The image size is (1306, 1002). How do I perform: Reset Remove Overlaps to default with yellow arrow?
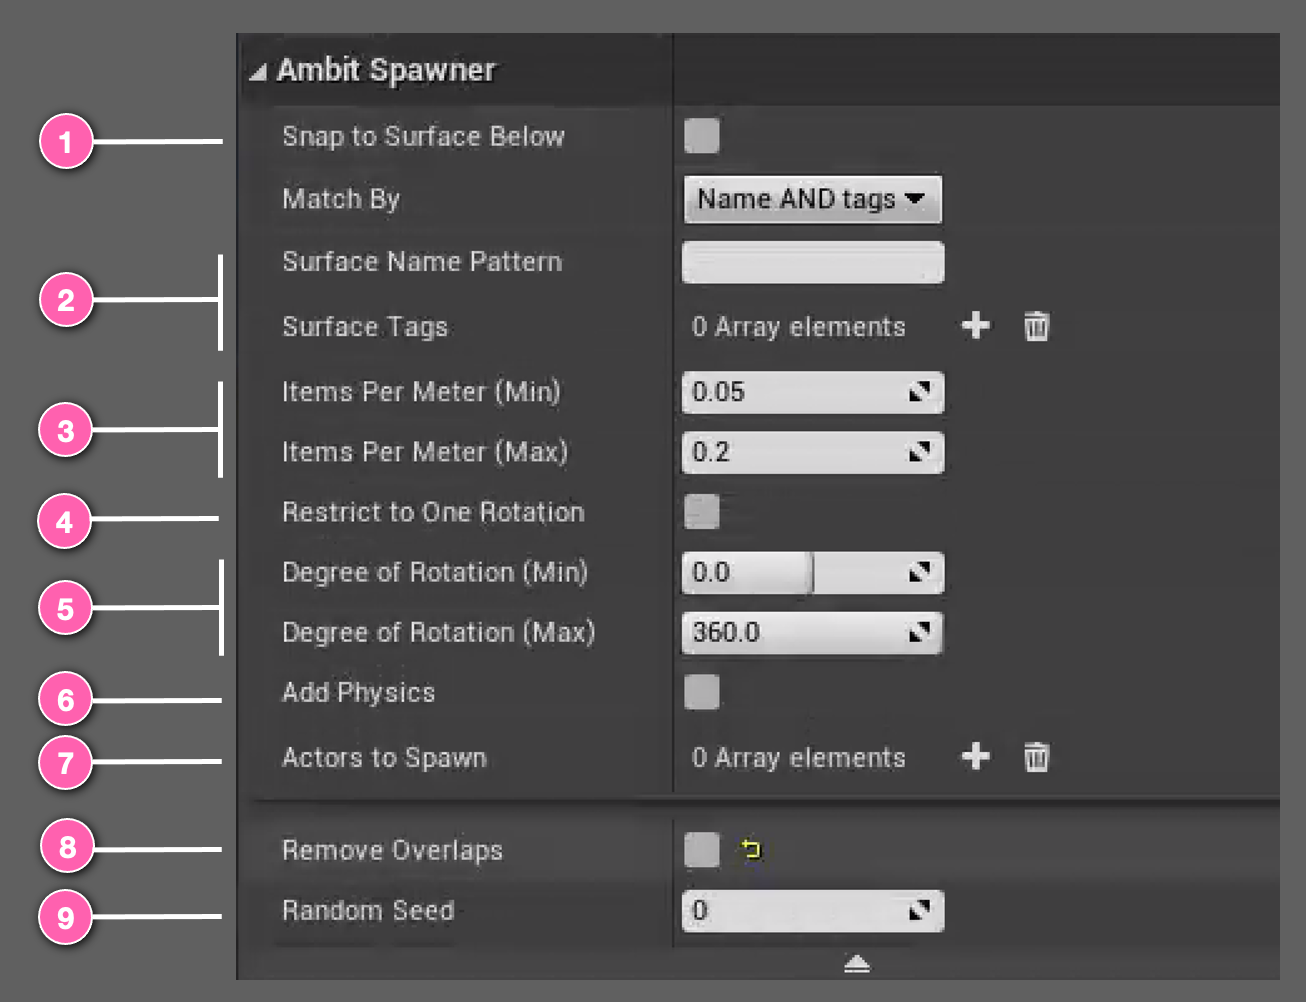(x=751, y=850)
